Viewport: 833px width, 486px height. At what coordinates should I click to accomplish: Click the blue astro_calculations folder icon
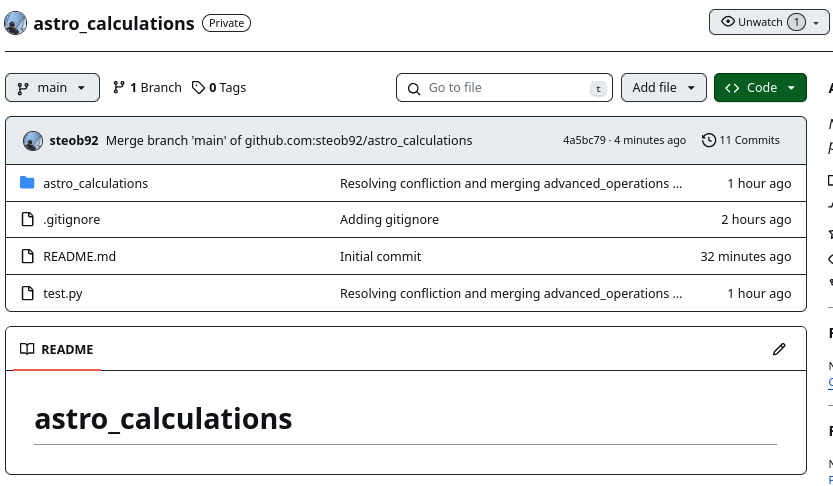[x=27, y=183]
